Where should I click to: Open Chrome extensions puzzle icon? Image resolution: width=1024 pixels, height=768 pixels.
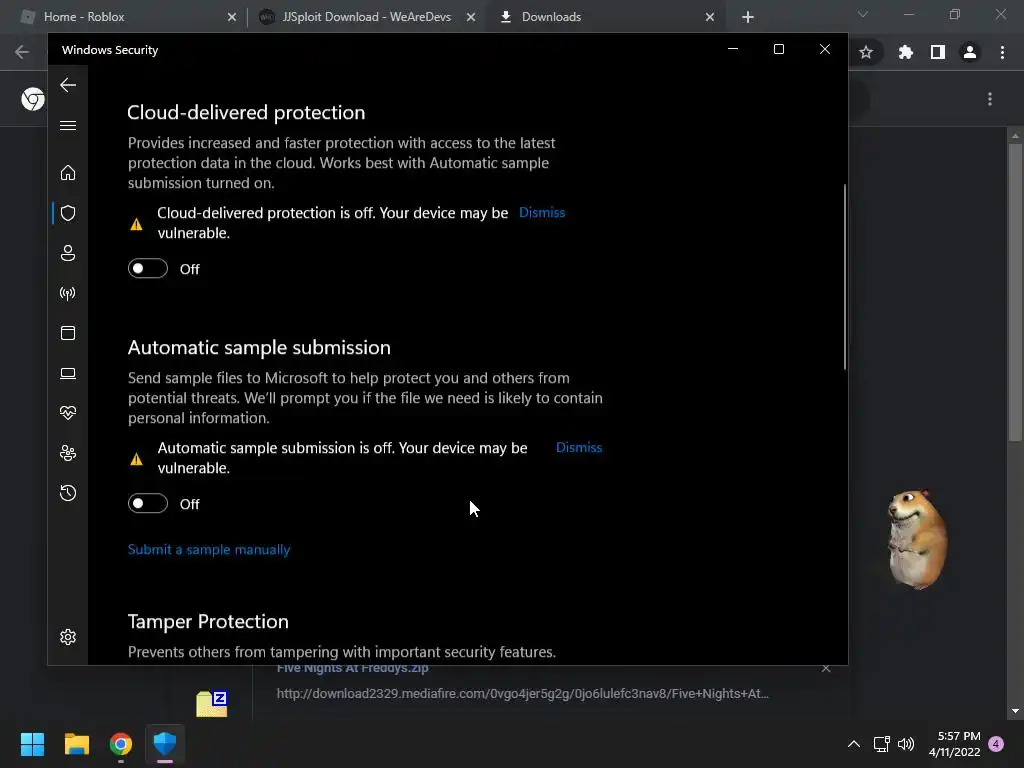905,52
